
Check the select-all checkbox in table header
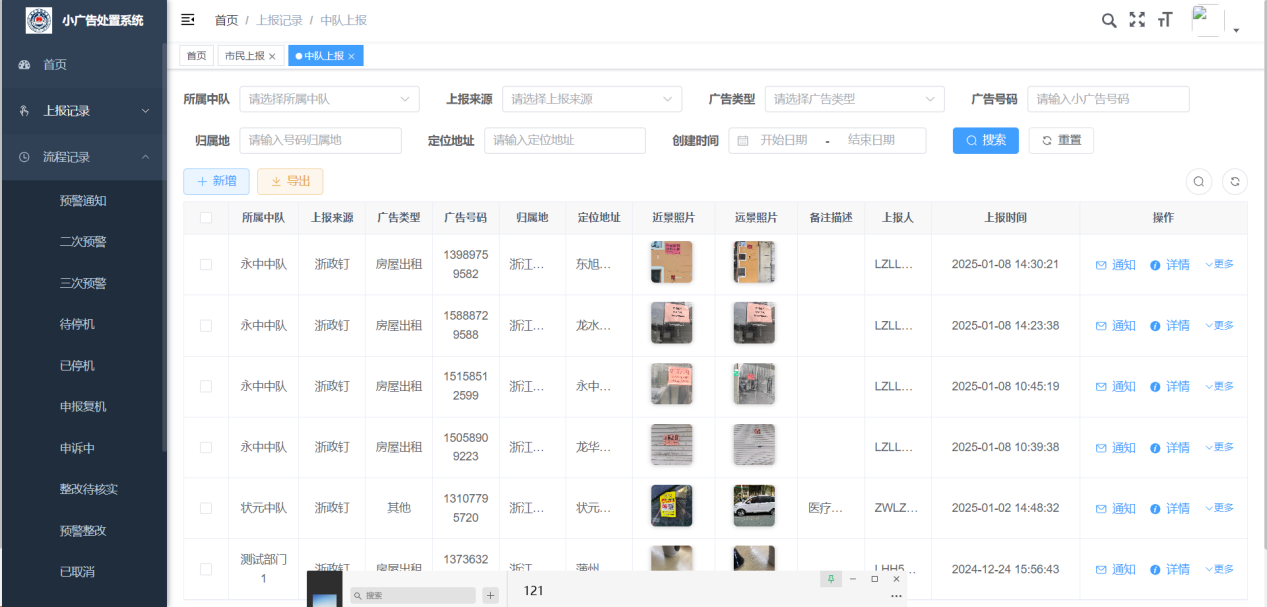coord(206,218)
